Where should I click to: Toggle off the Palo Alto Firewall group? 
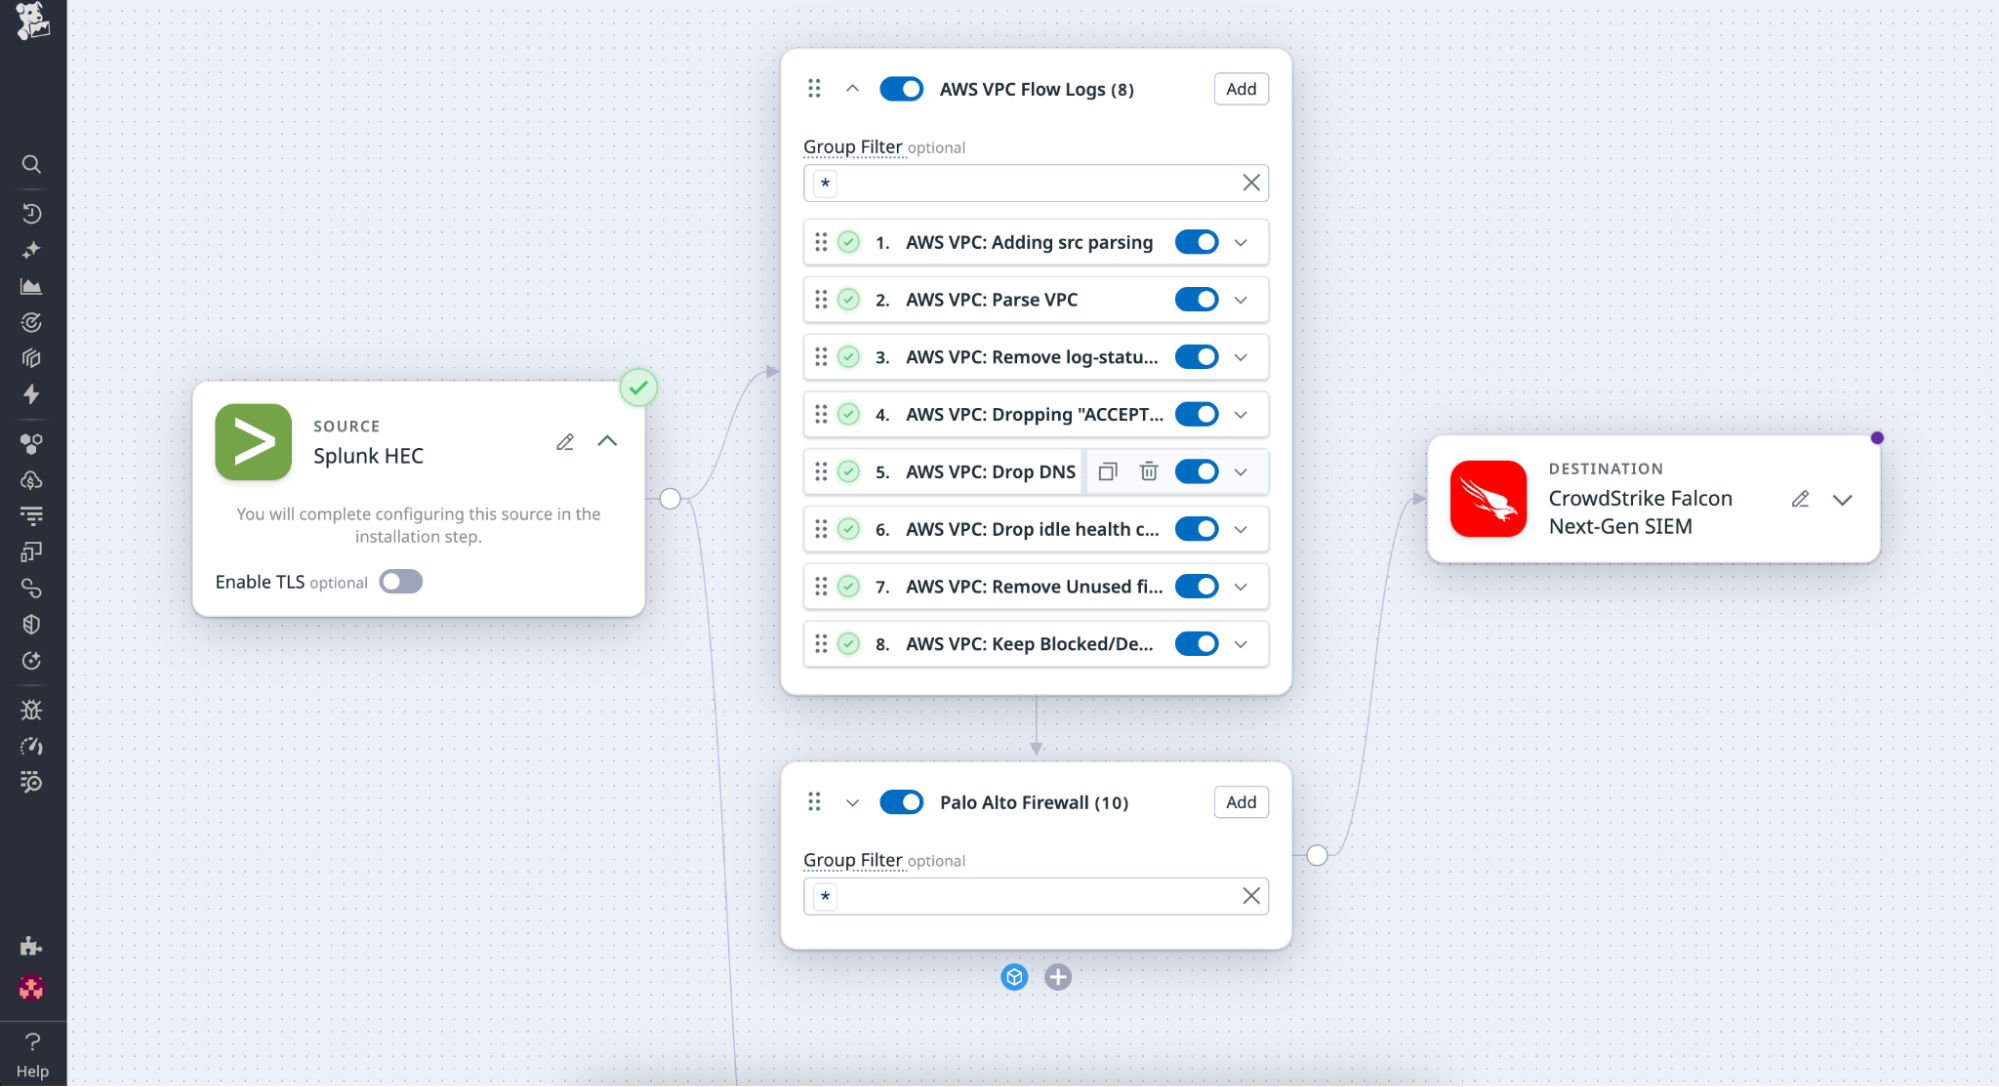coord(900,802)
